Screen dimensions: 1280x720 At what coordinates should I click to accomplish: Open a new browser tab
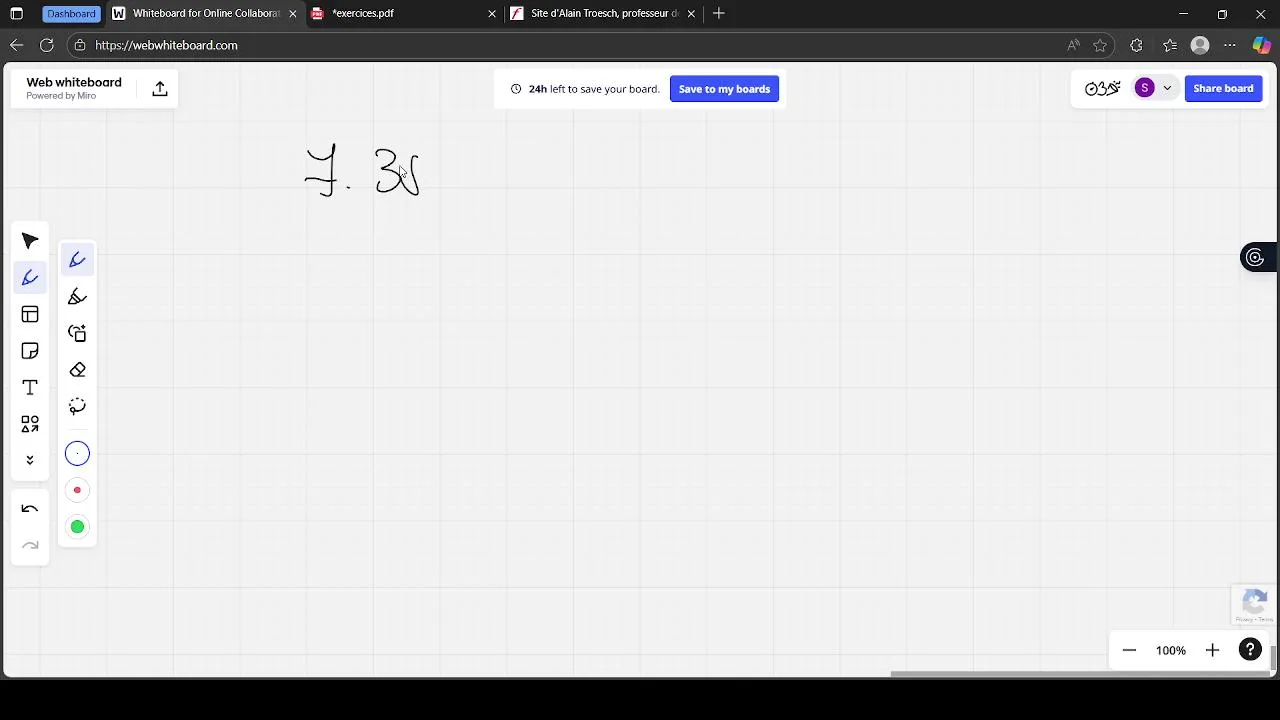[x=718, y=14]
